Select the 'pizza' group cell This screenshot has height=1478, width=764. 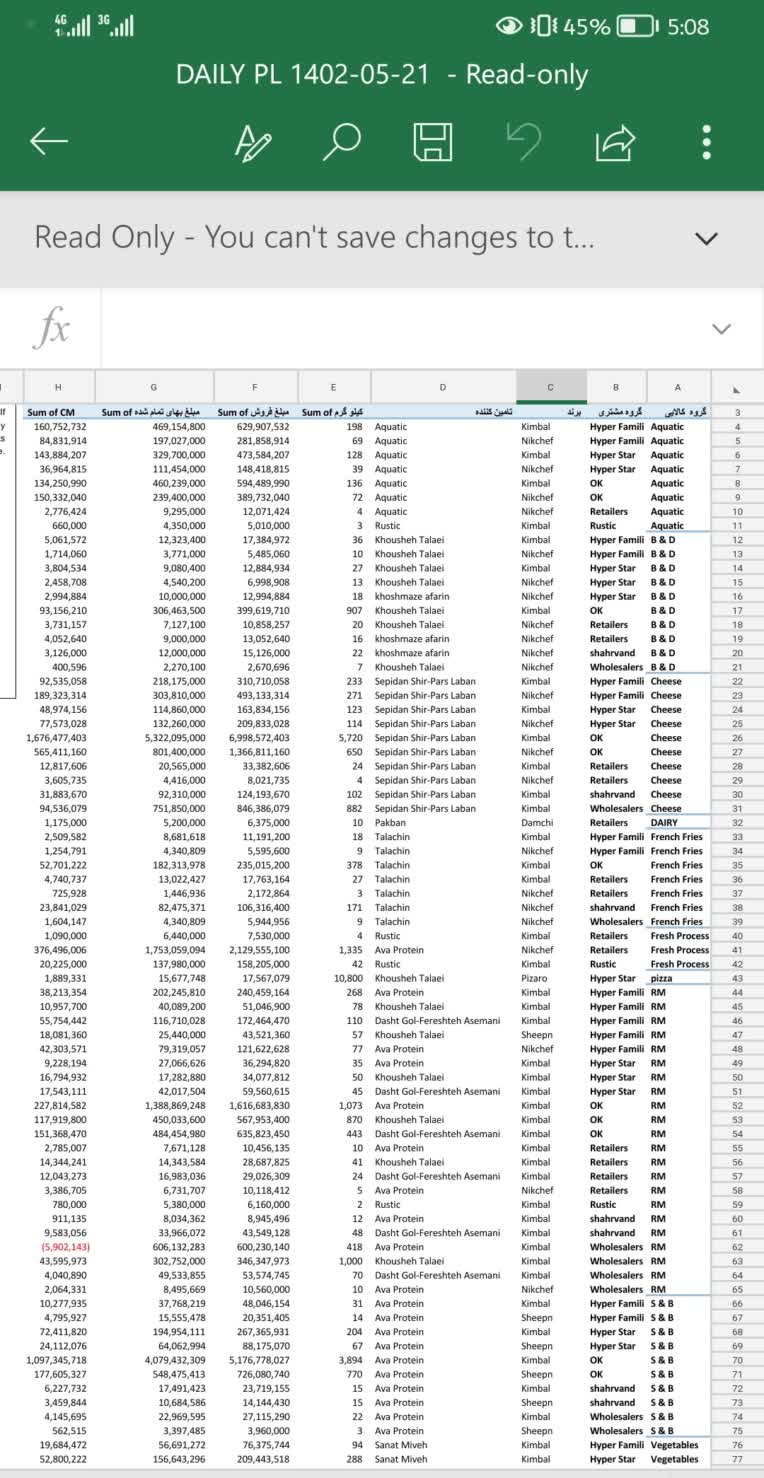(678, 978)
